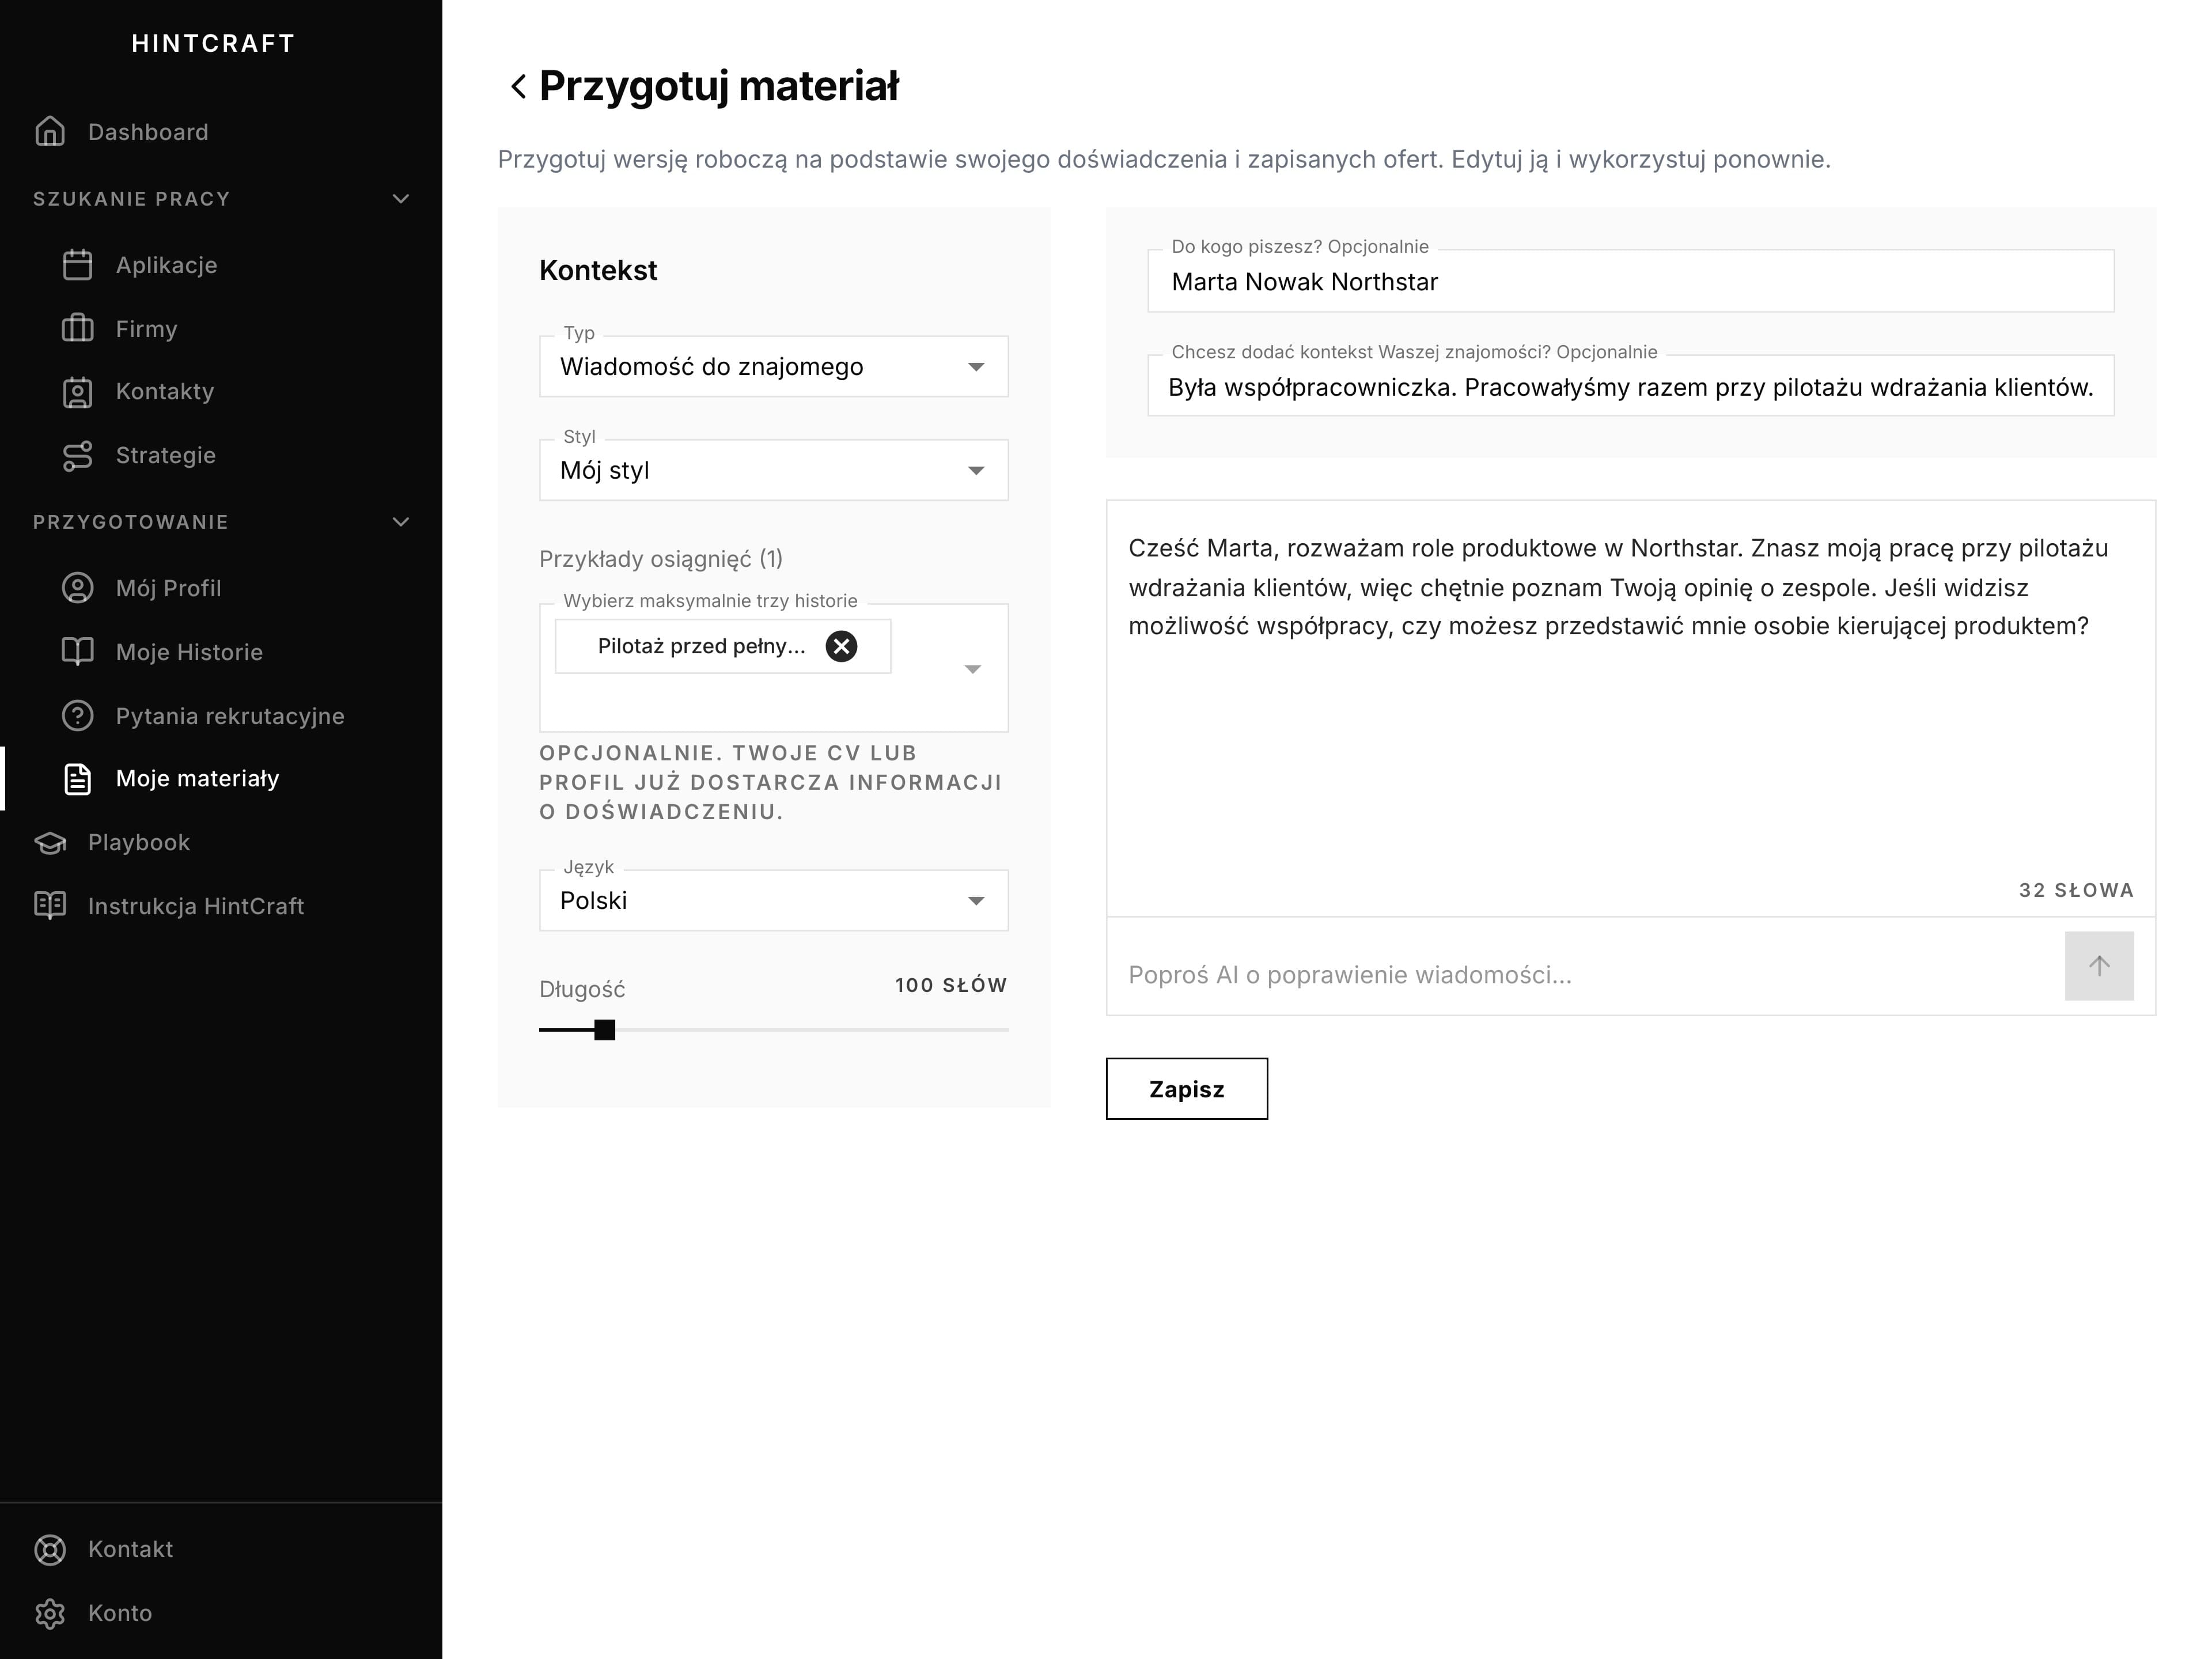Go to the Kontakty page
Screen dimensions: 2212x1659
pyautogui.click(x=221, y=392)
